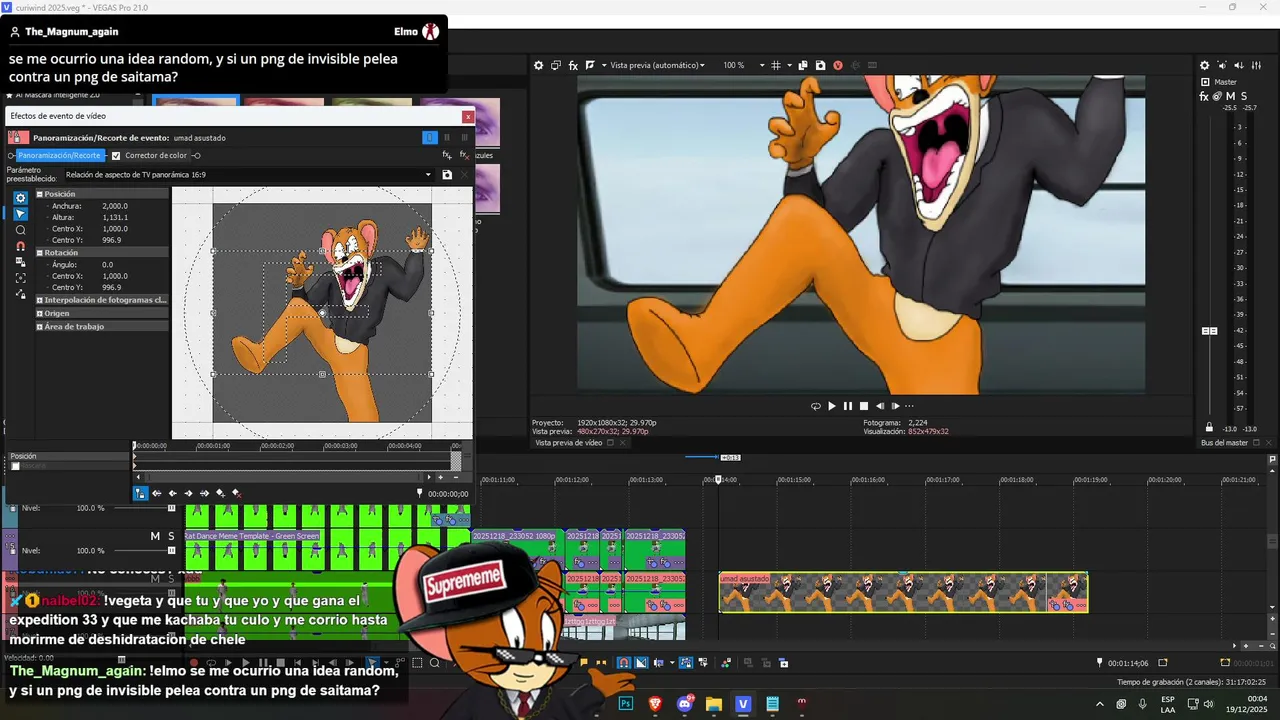Toggle split screen view in preview

click(591, 65)
